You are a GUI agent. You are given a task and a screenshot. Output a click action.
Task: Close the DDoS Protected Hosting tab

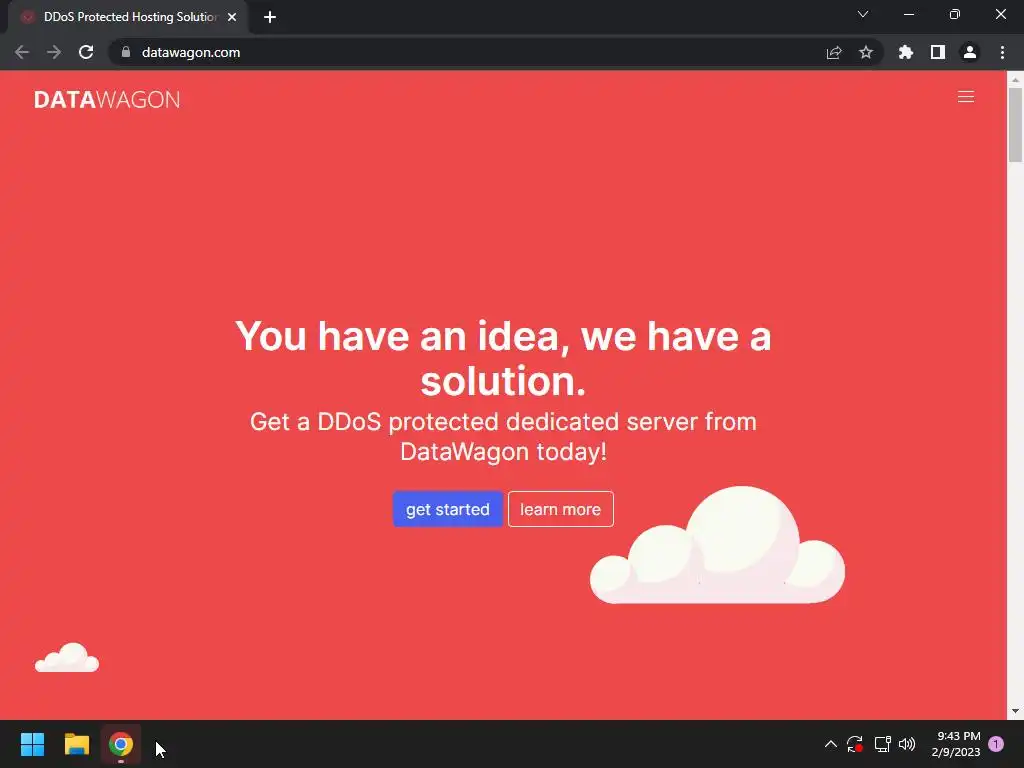pos(232,17)
